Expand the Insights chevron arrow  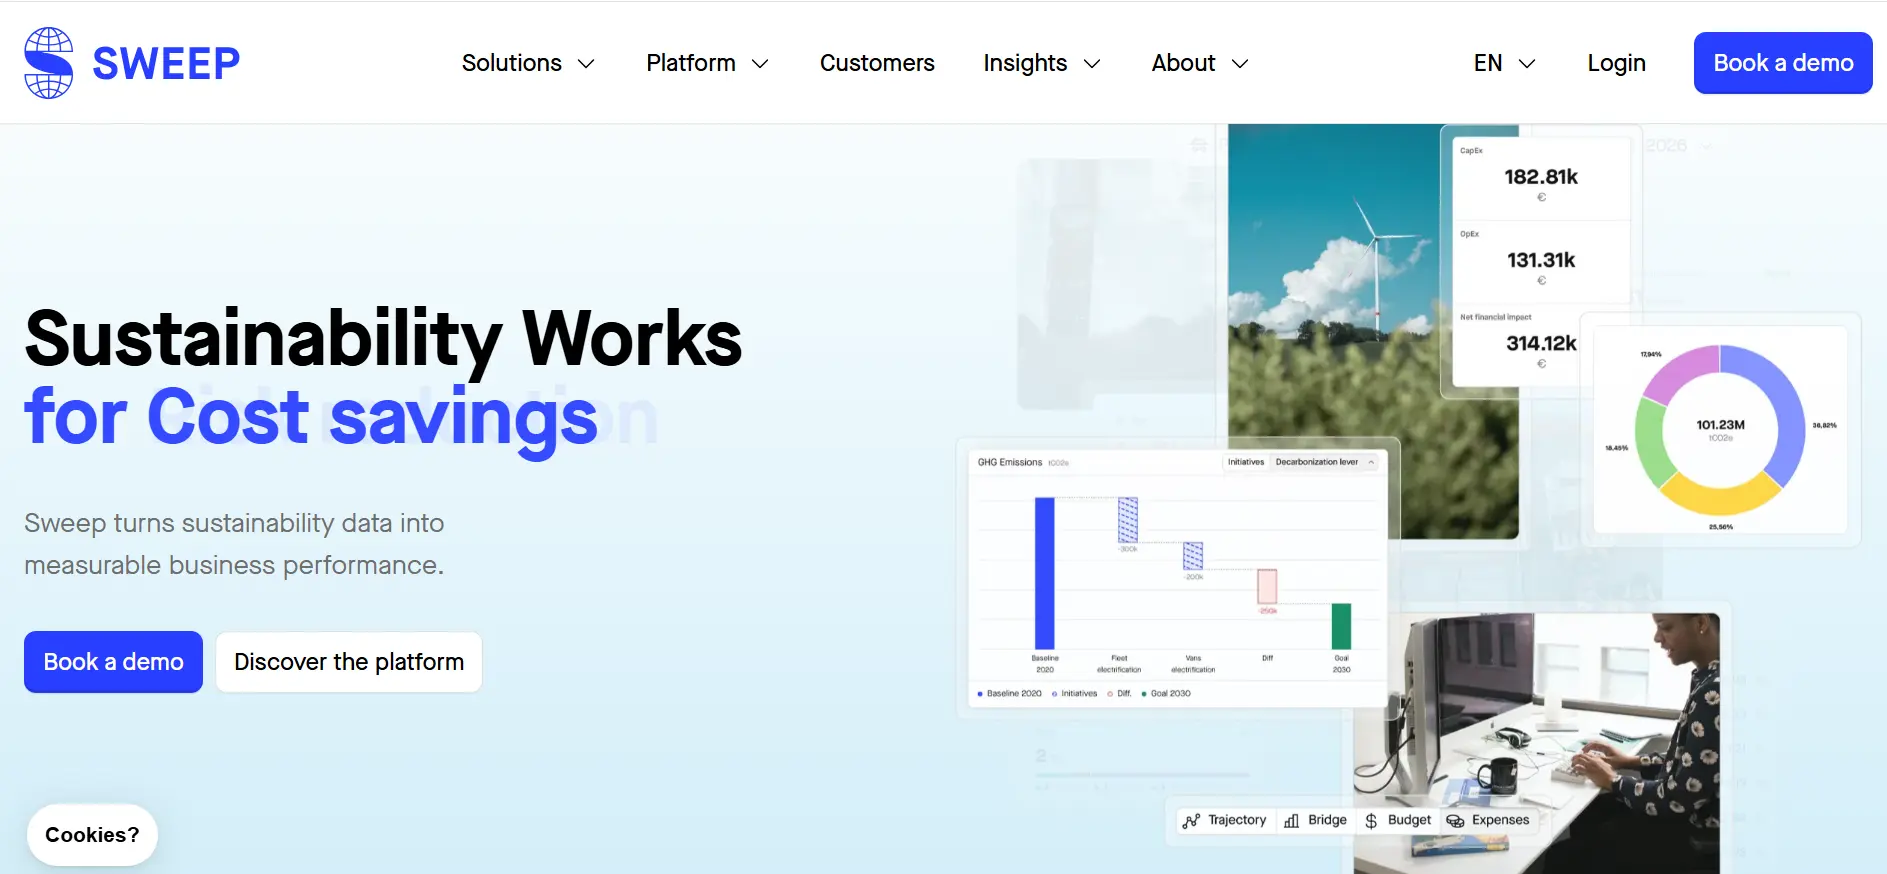pos(1092,64)
